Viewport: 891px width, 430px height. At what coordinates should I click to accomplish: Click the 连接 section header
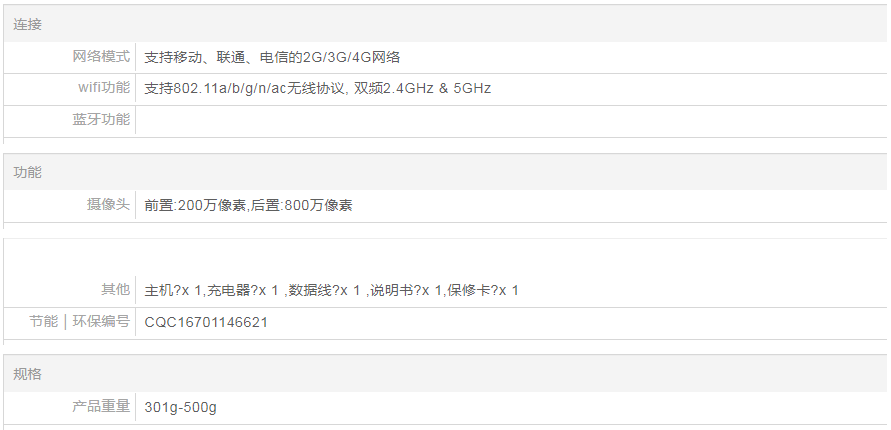point(28,24)
